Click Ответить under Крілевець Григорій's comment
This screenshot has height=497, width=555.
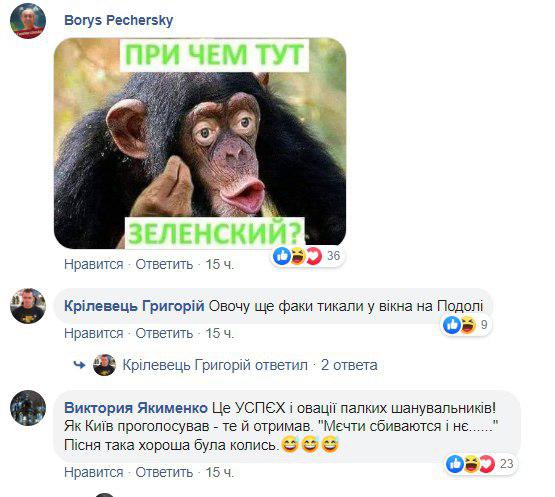[164, 333]
